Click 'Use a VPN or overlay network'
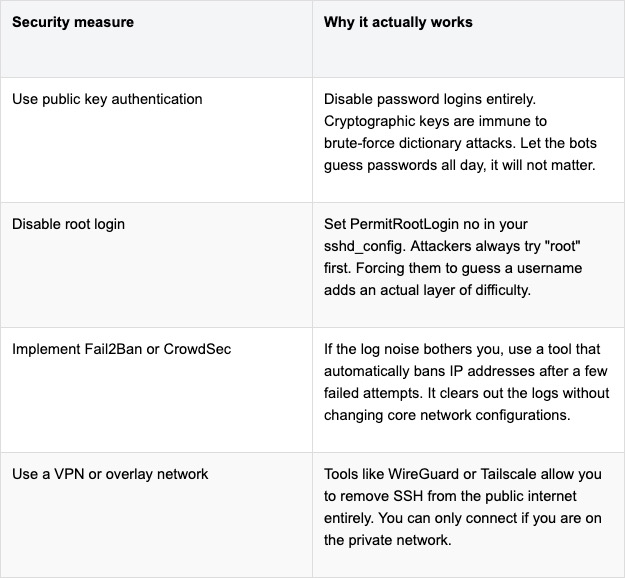The image size is (625, 578). pos(110,474)
